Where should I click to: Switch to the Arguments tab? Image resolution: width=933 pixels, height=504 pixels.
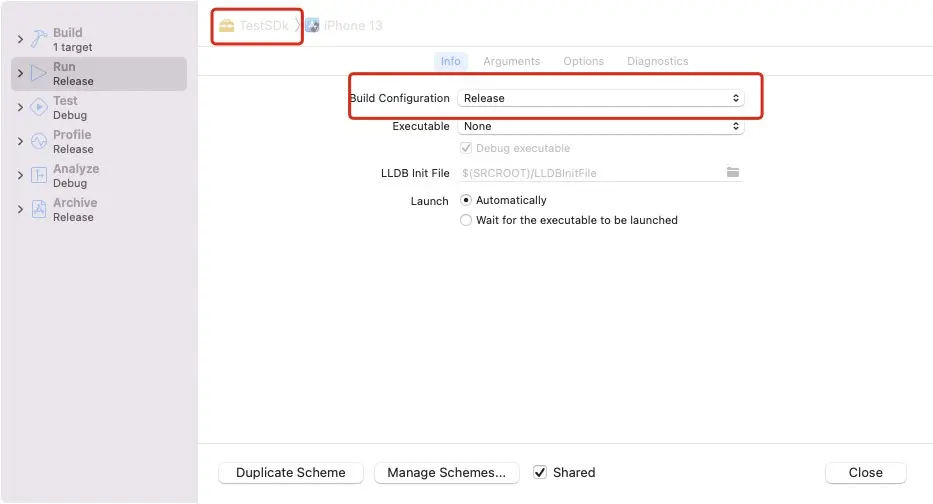tap(511, 61)
